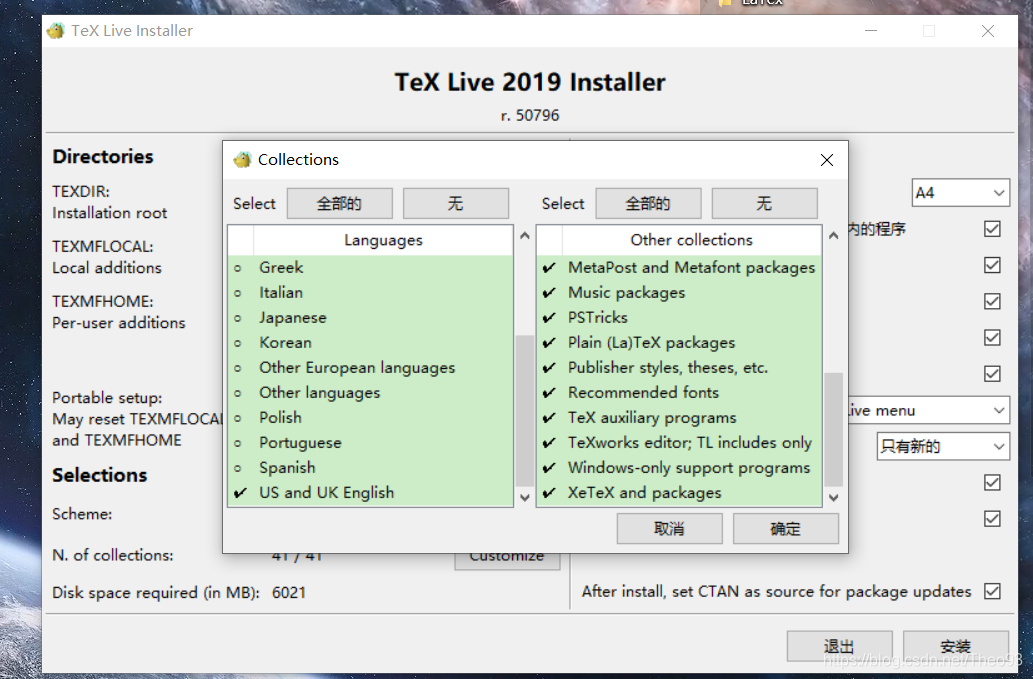Click the 退出 quit button

(x=839, y=646)
